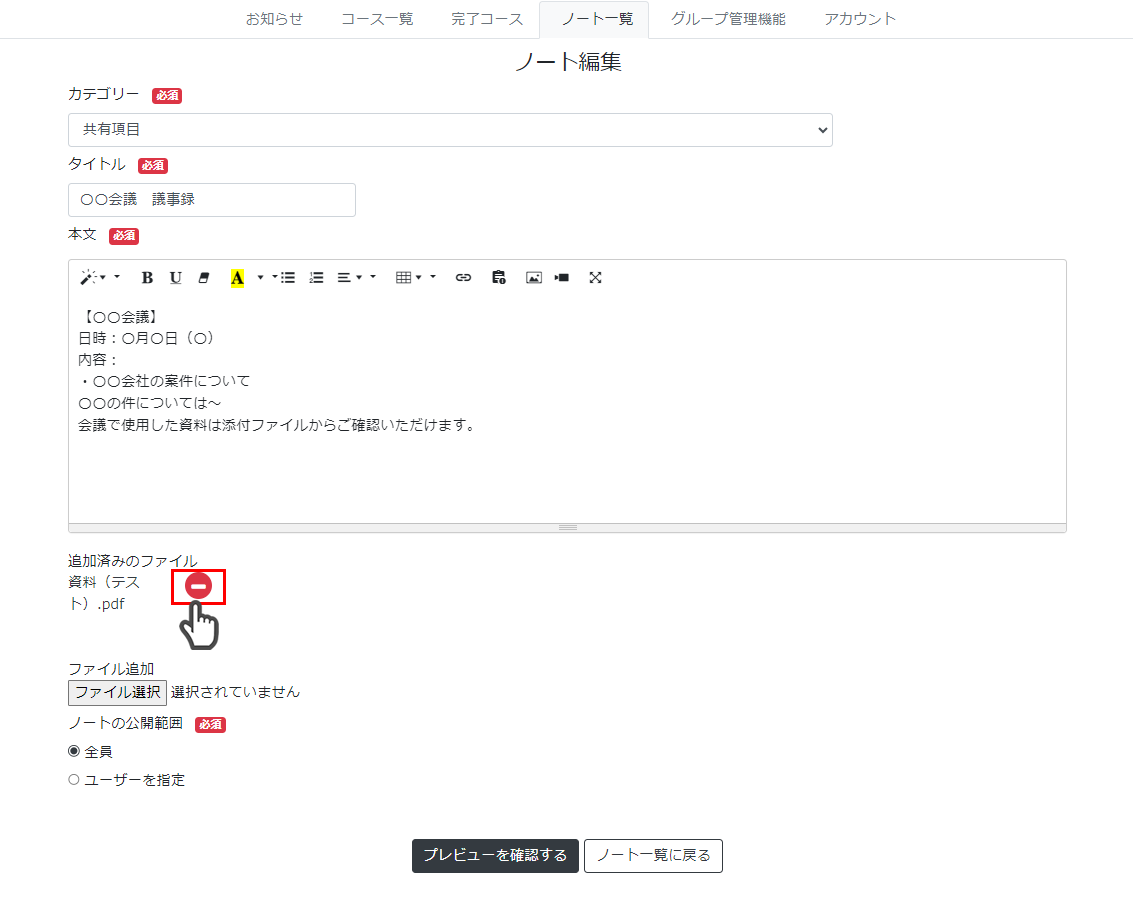Select the ユーザーを指定 radio option
The height and width of the screenshot is (899, 1133).
(74, 780)
